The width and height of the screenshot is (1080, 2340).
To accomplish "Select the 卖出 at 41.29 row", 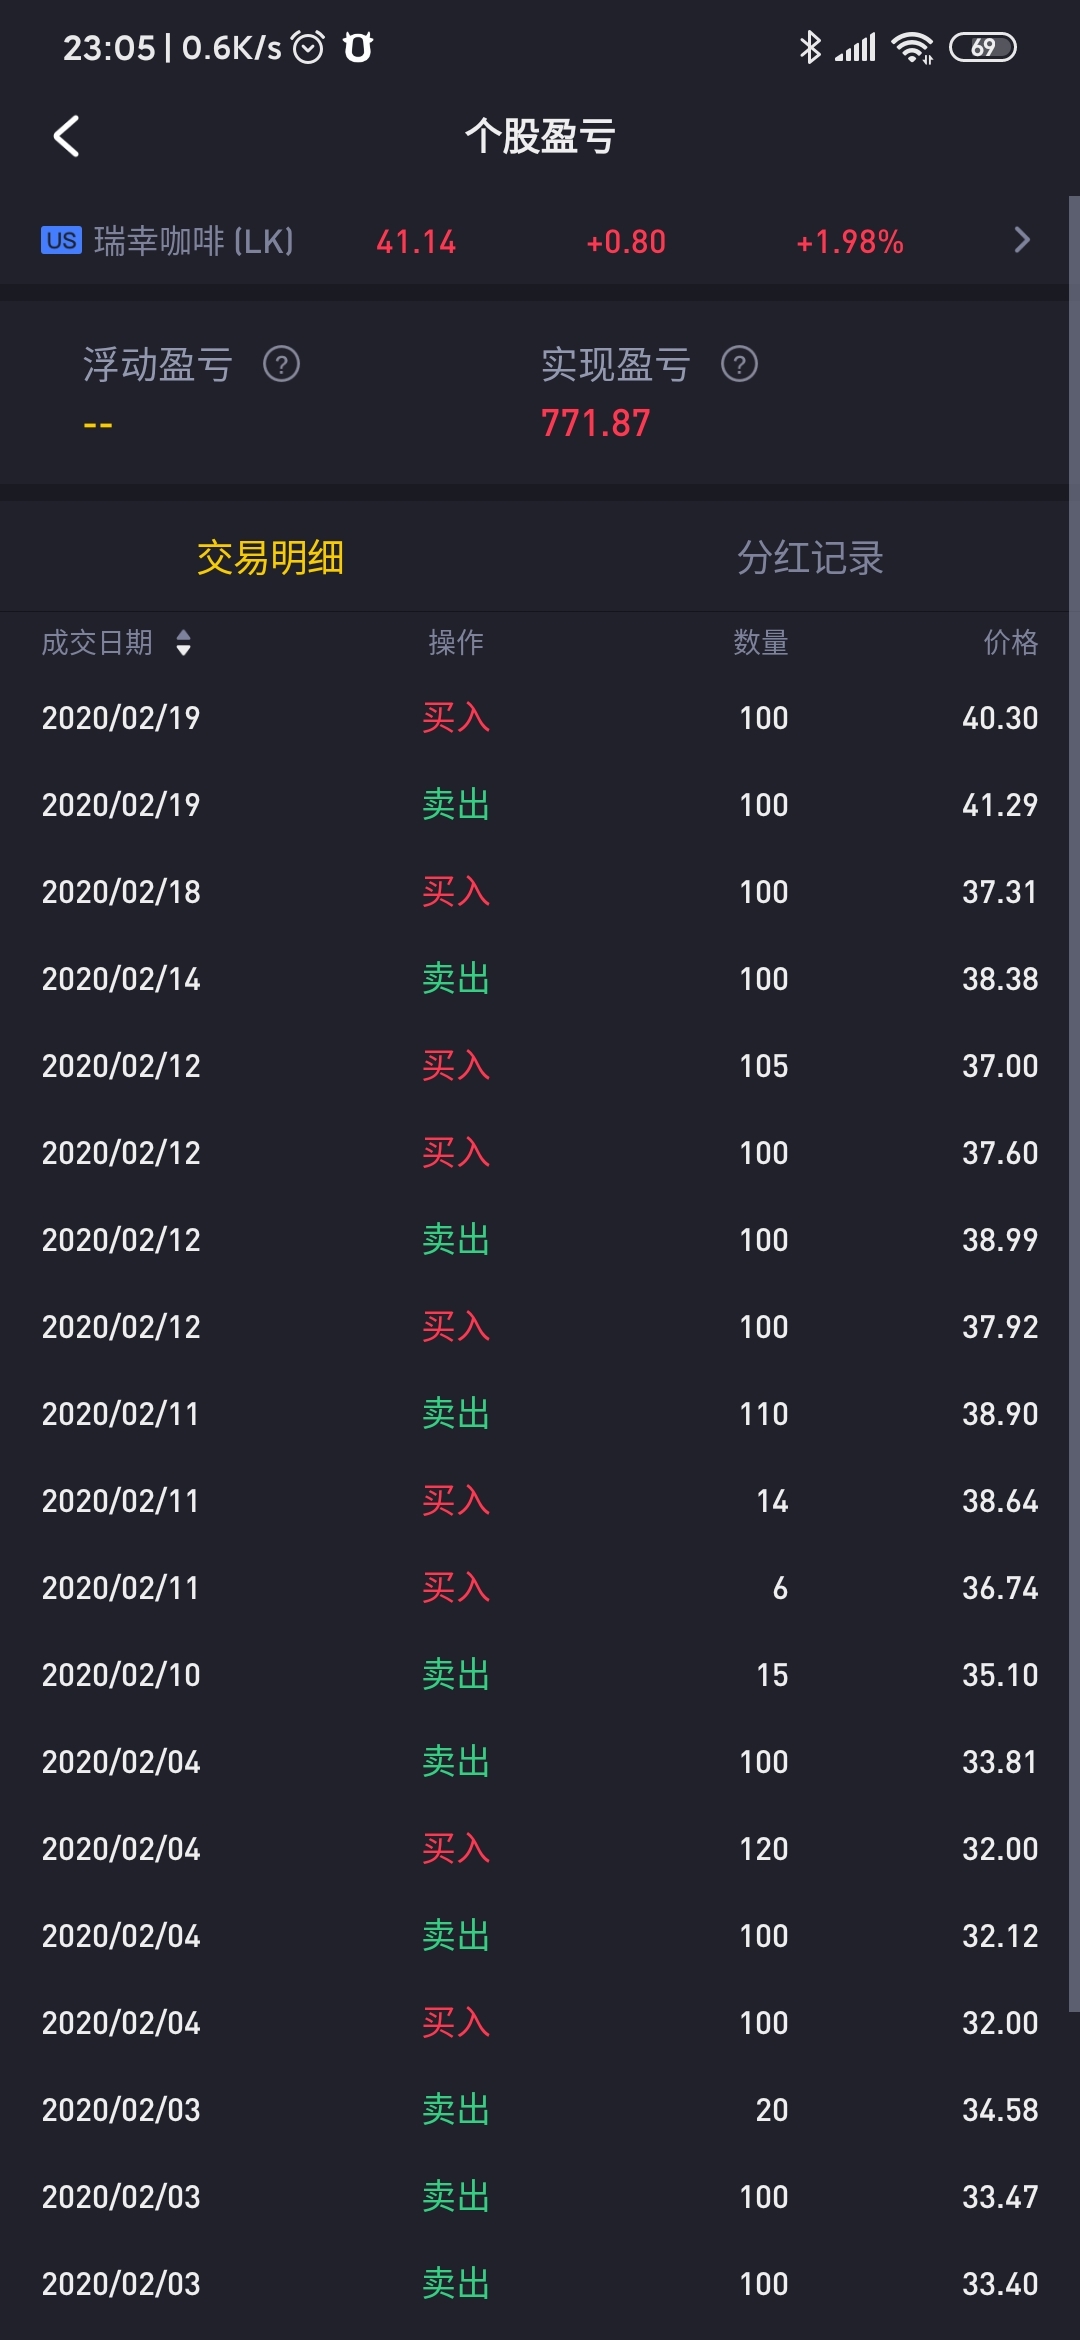I will [540, 805].
